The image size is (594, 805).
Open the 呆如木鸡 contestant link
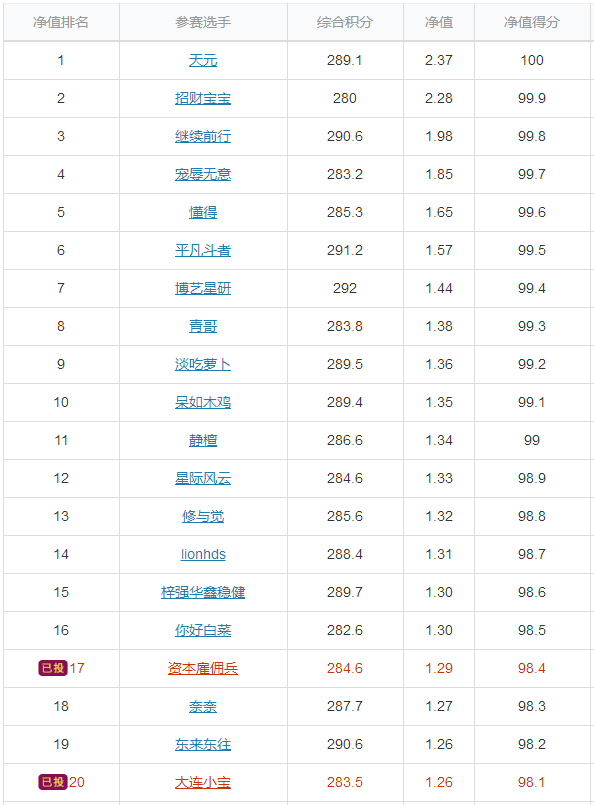(203, 402)
